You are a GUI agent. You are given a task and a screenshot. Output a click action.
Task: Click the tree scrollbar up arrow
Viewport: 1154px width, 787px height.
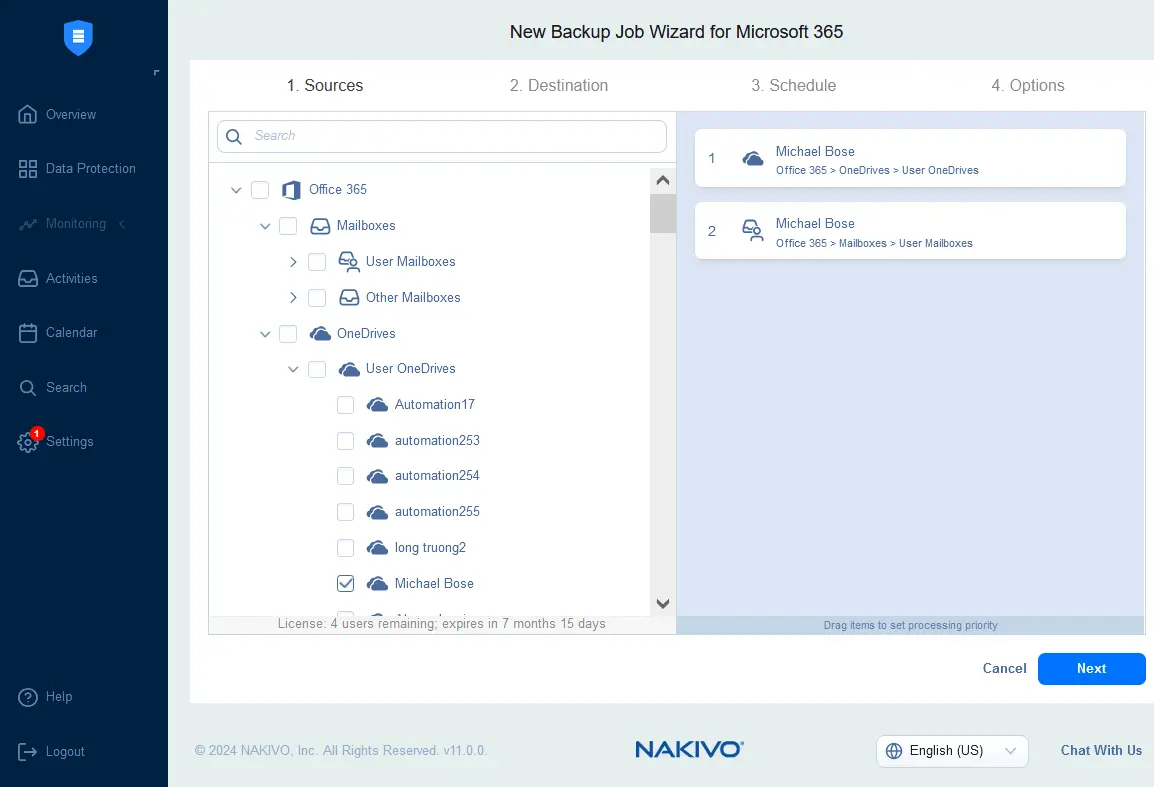click(x=662, y=180)
